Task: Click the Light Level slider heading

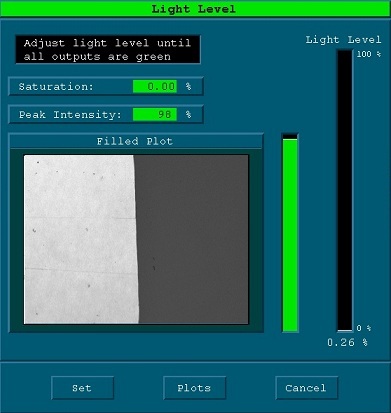Action: (x=343, y=40)
